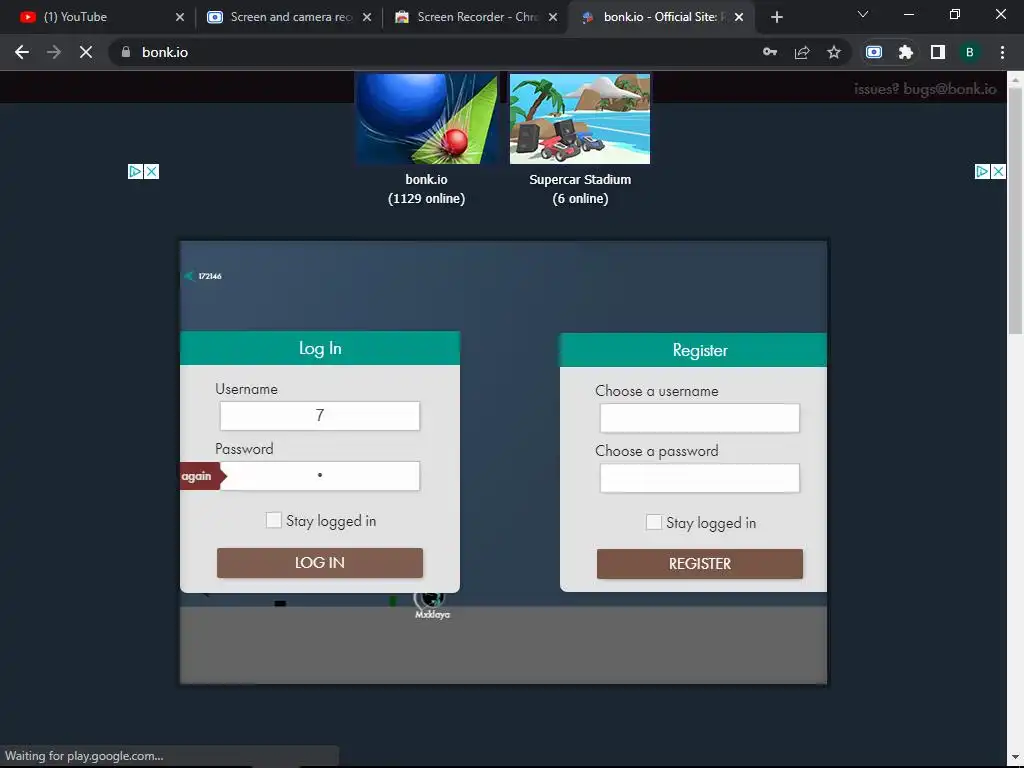Click the scrollbar down arrow
This screenshot has width=1024, height=768.
coord(1016,757)
